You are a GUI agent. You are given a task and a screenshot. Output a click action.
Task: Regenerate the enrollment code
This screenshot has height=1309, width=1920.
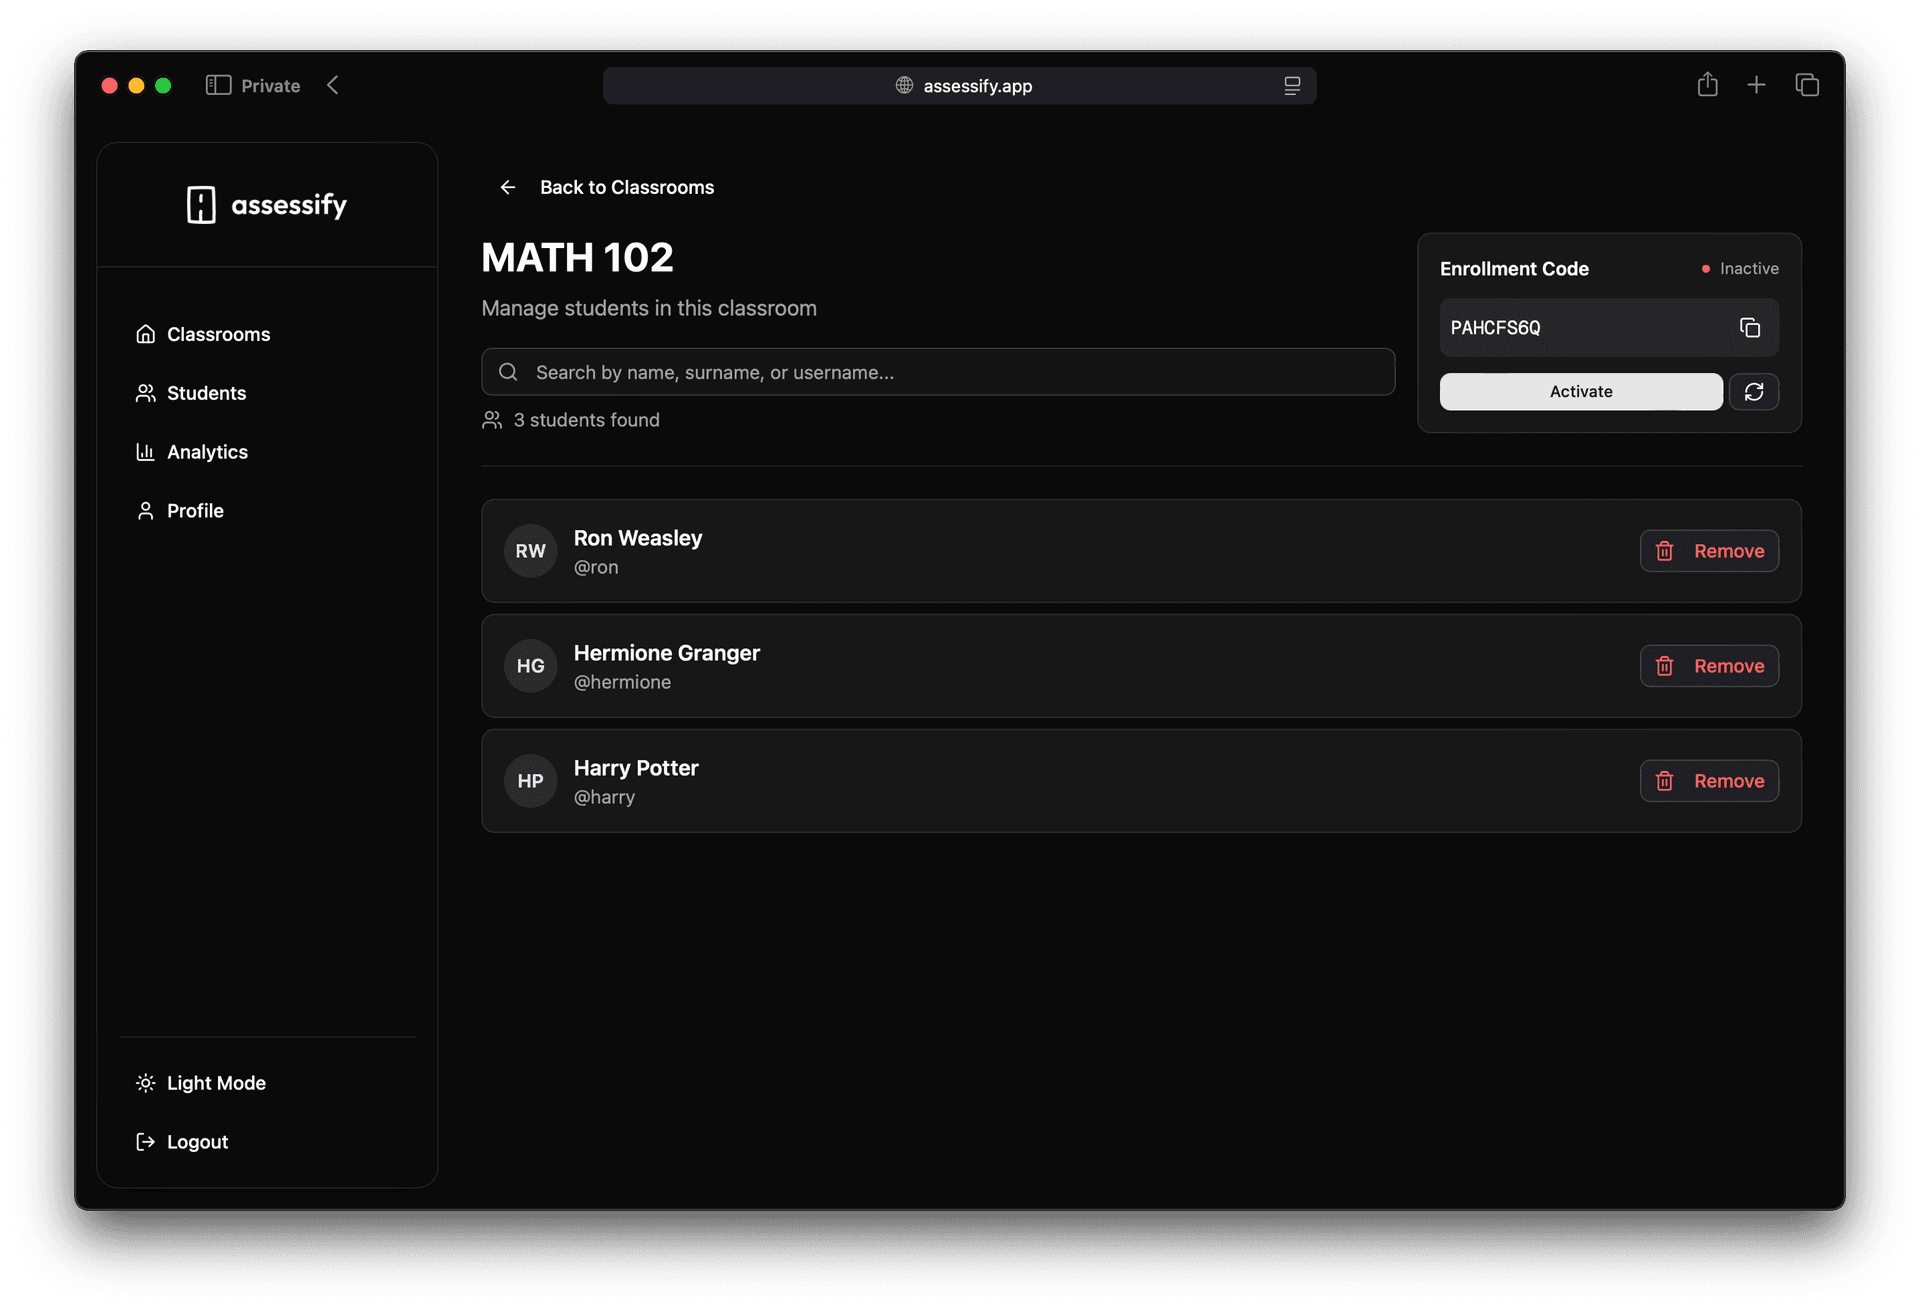1754,392
